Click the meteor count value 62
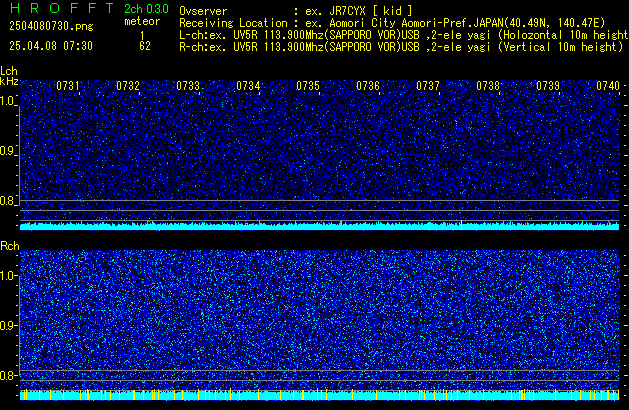The height and width of the screenshot is (410, 629). [145, 46]
